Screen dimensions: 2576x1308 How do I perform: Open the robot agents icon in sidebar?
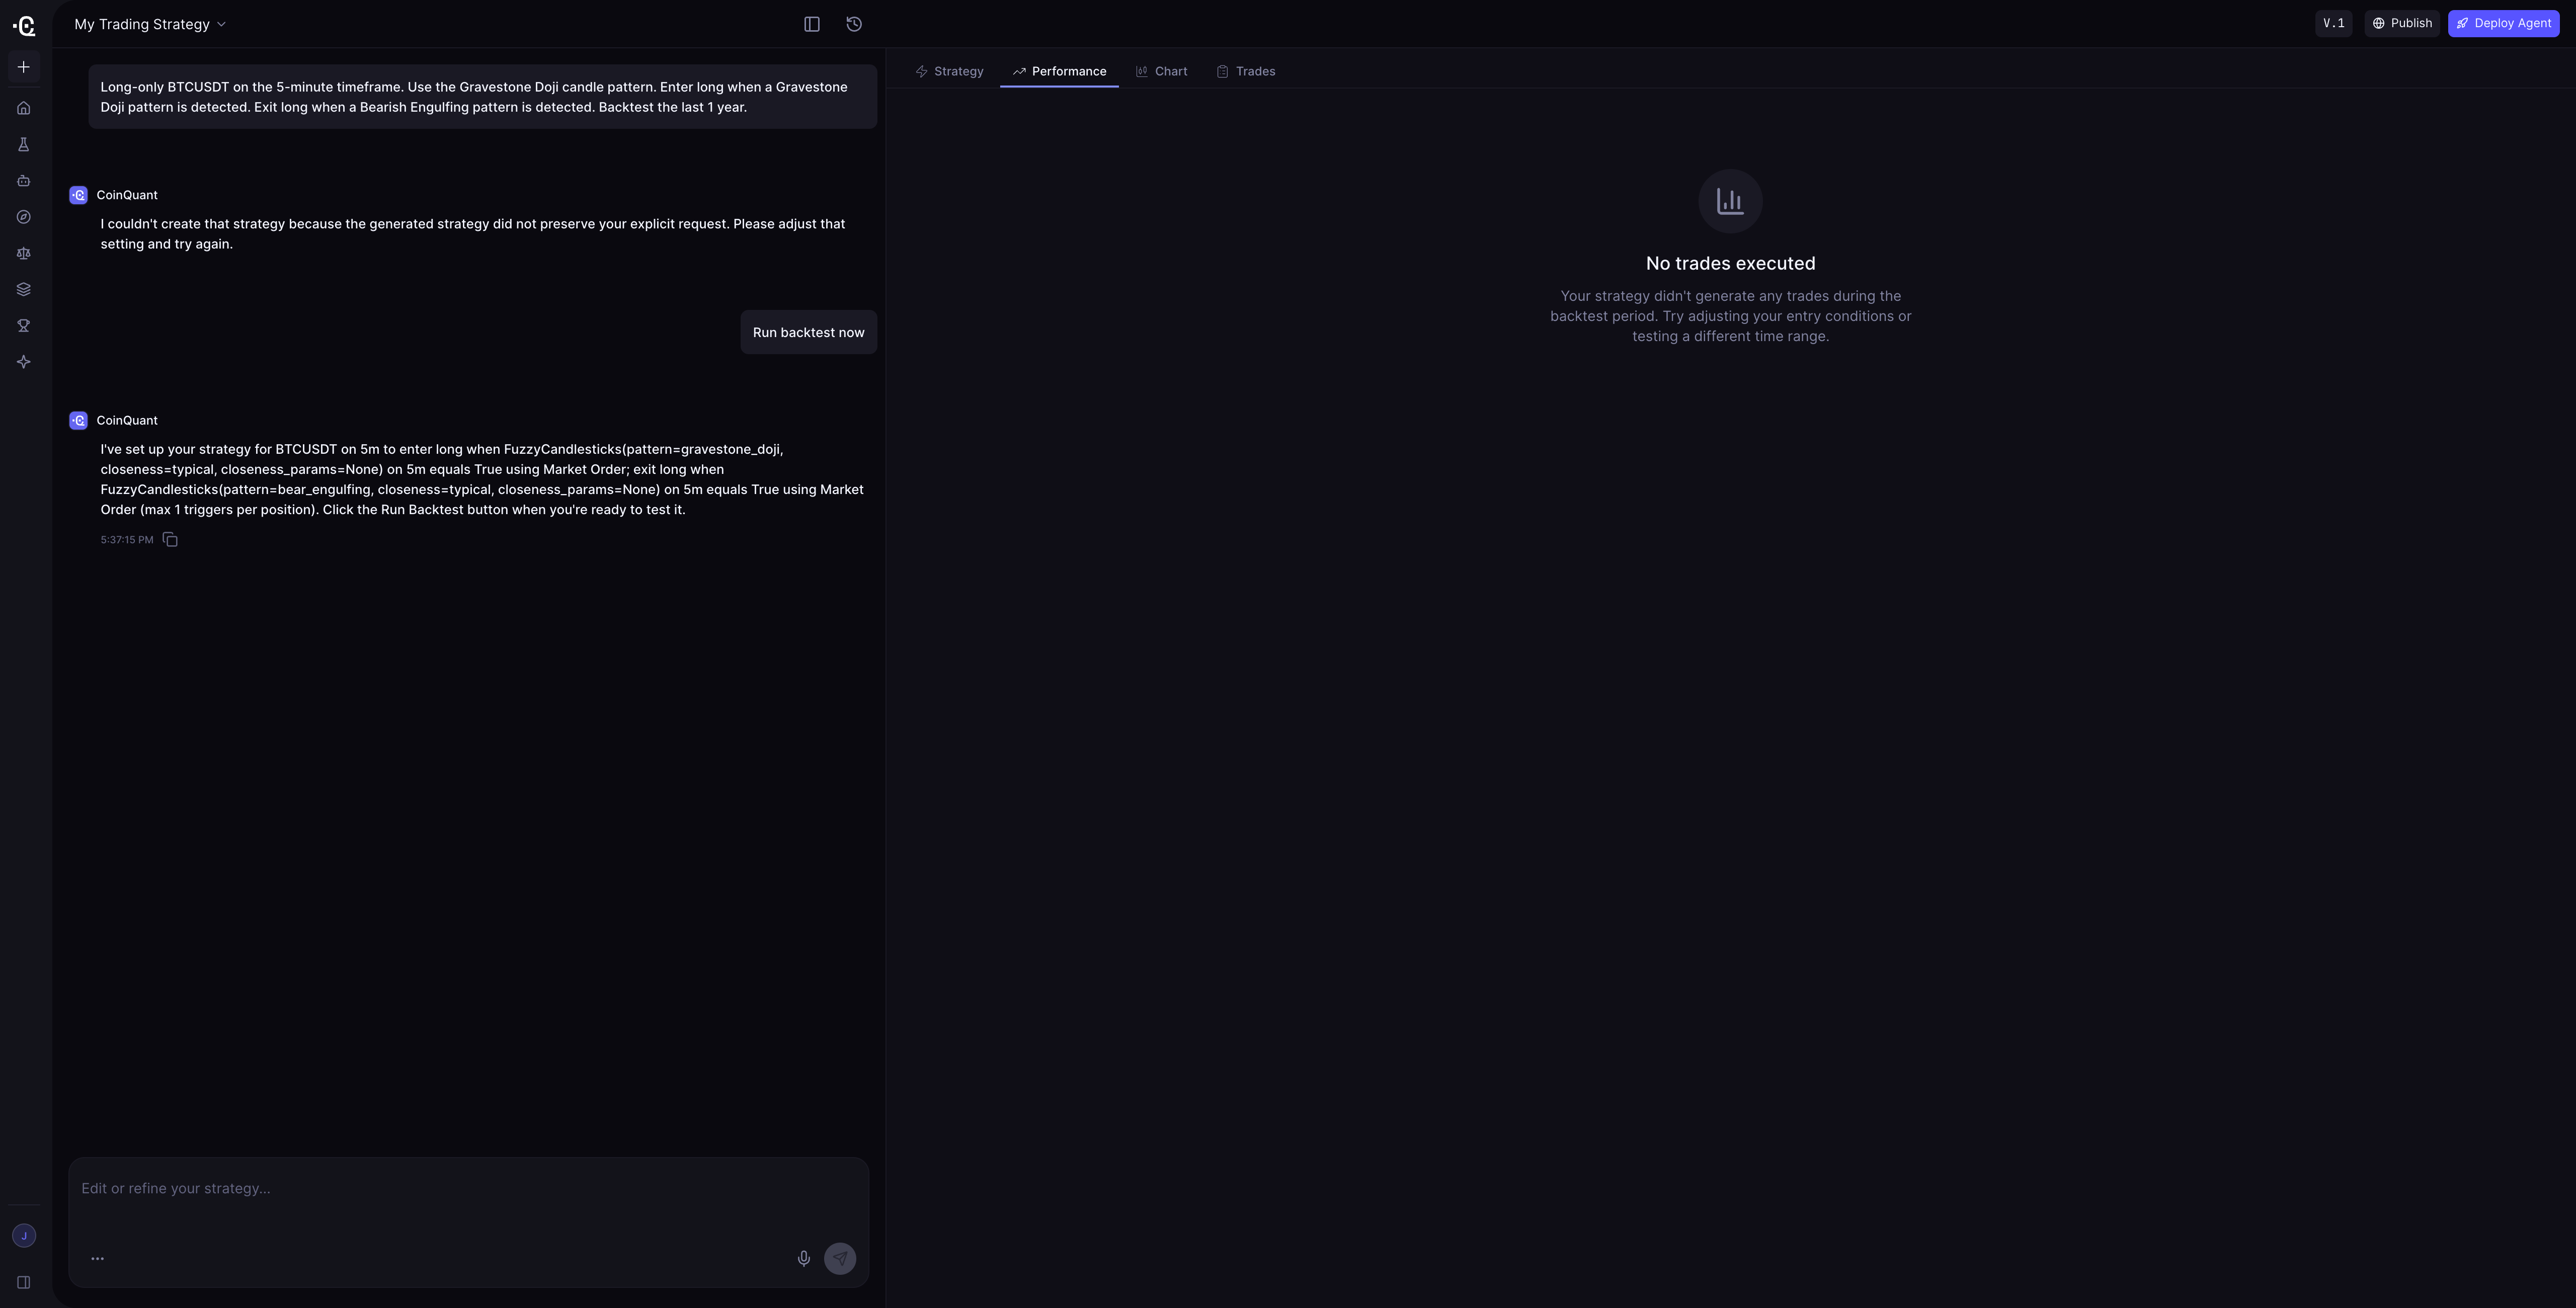(24, 181)
